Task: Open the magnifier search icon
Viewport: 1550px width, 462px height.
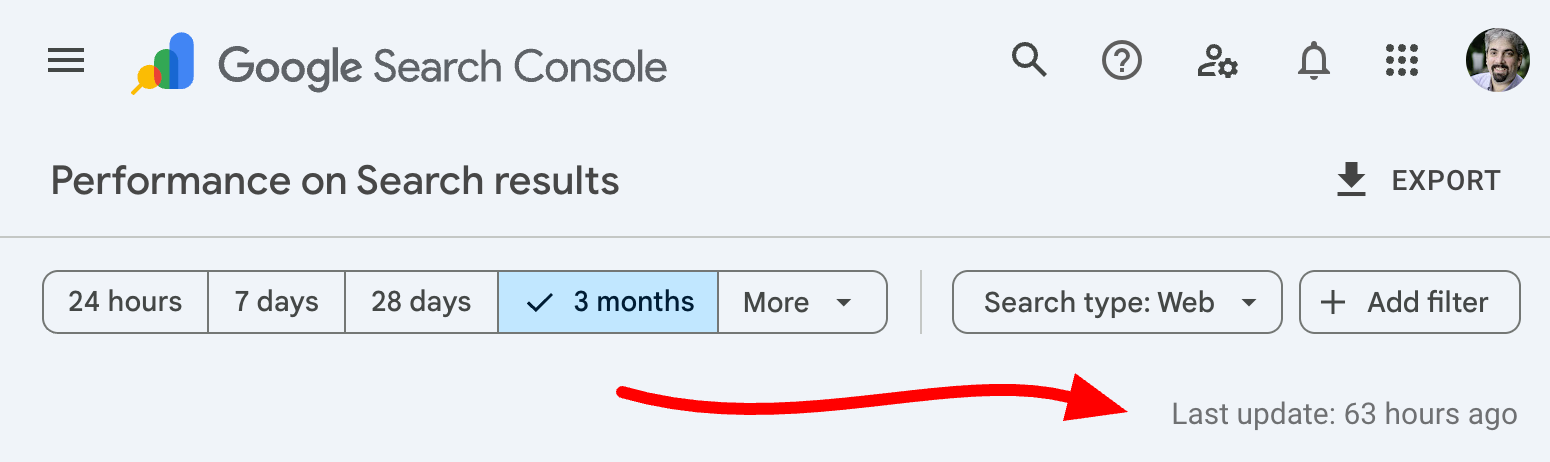Action: tap(1029, 62)
